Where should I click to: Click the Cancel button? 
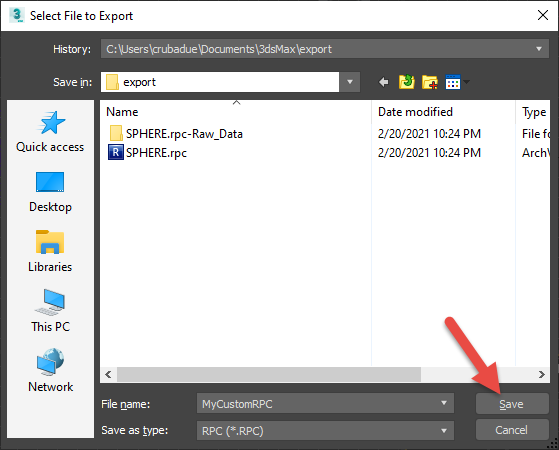point(512,430)
